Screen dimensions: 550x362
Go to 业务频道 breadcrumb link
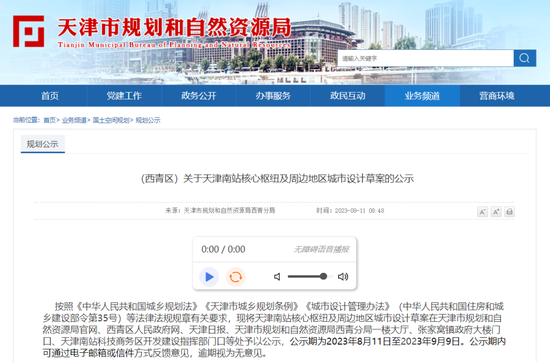click(74, 120)
